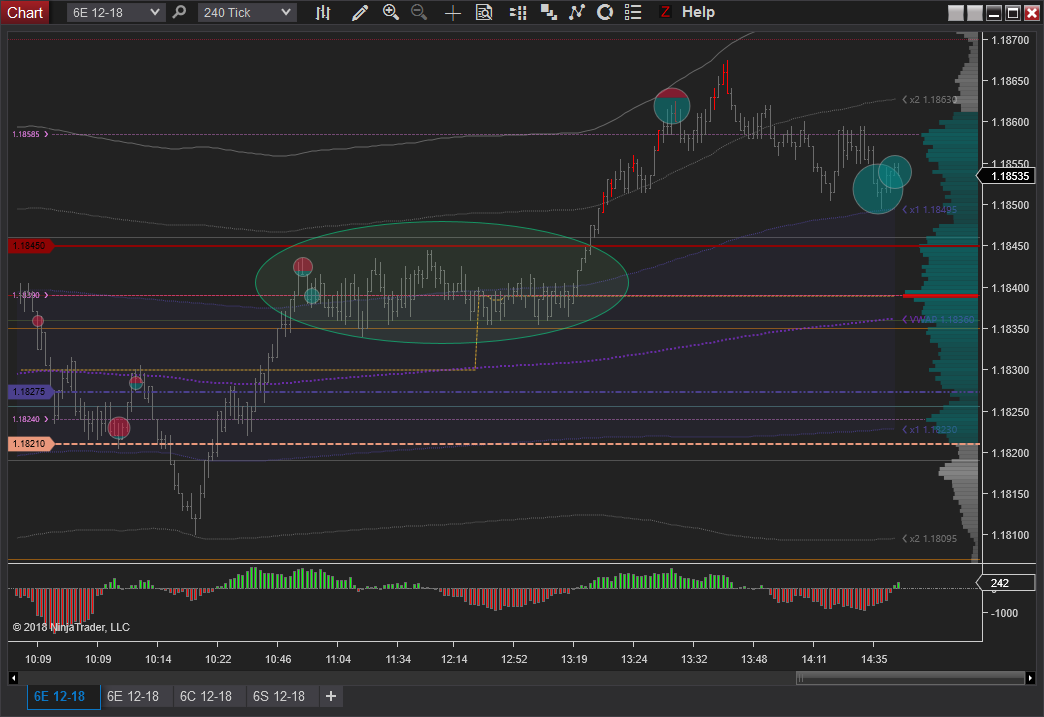
Task: Click the Zoom Out magnifier
Action: (419, 12)
